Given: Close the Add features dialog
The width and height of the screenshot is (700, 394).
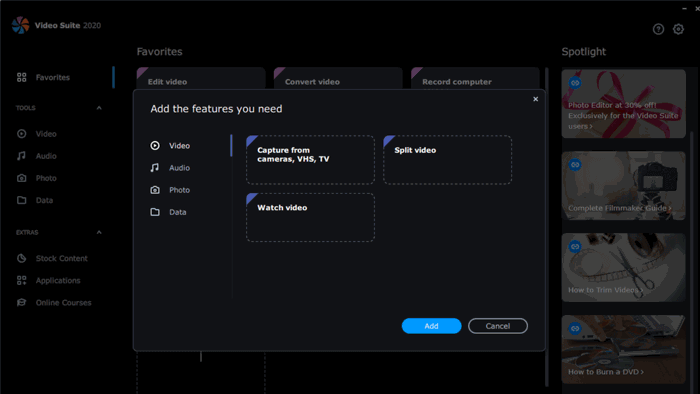Looking at the screenshot, I should pyautogui.click(x=535, y=99).
